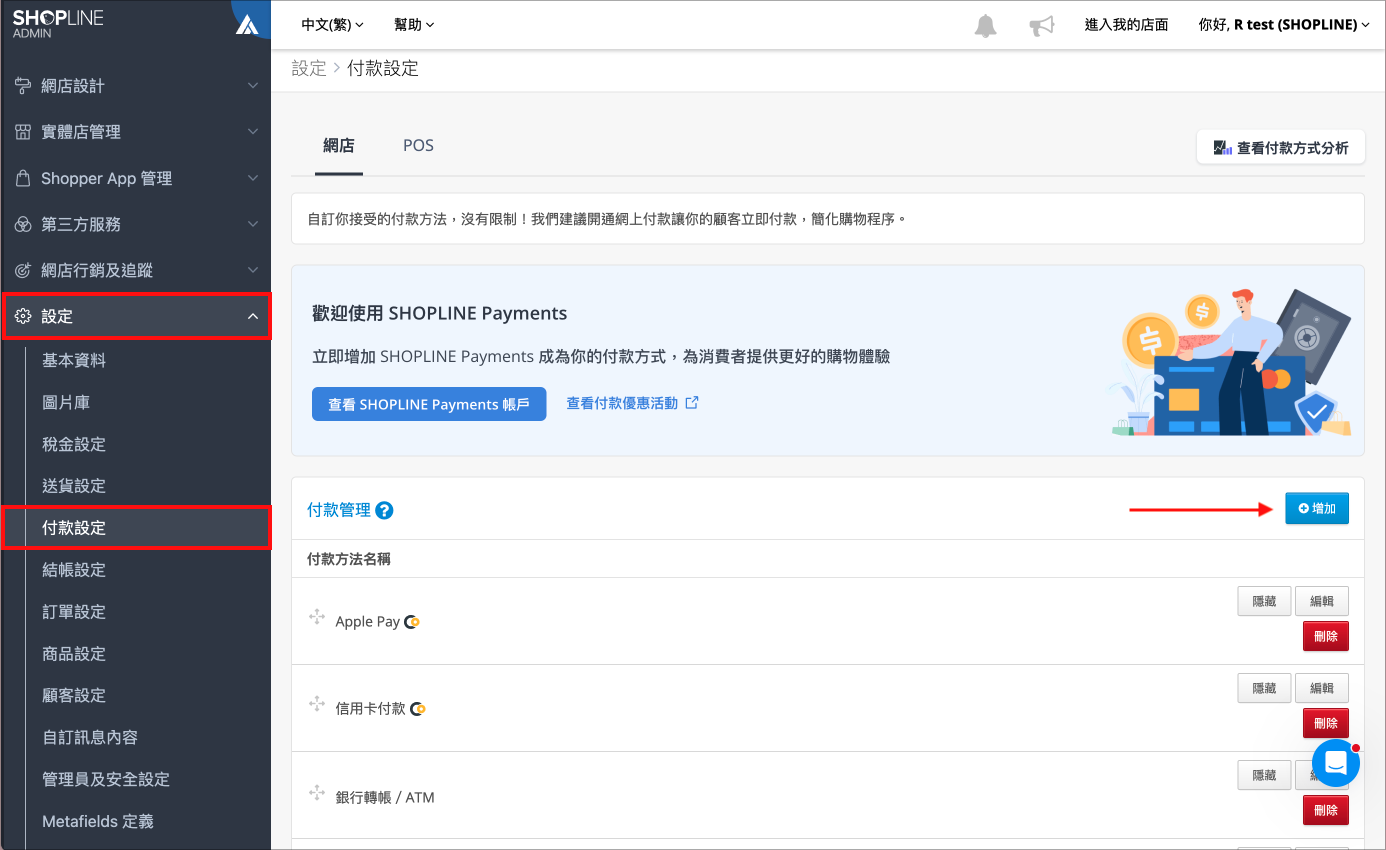This screenshot has width=1386, height=850.
Task: Expand the 網店設計 menu chevron
Action: point(253,86)
